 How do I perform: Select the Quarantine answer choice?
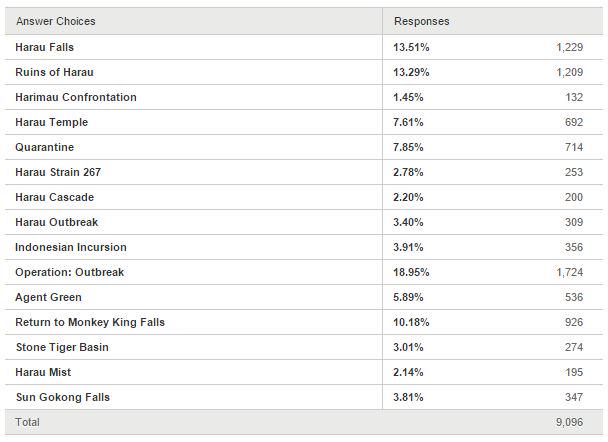point(45,147)
